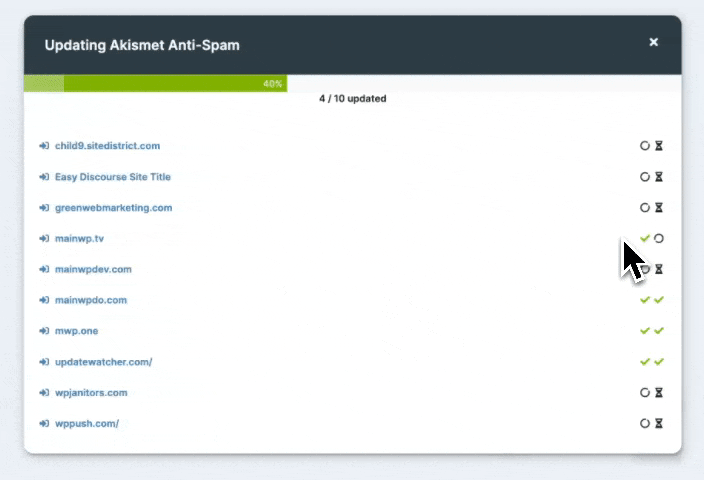
Task: Open the mainwp.tv site link
Action: 79,238
